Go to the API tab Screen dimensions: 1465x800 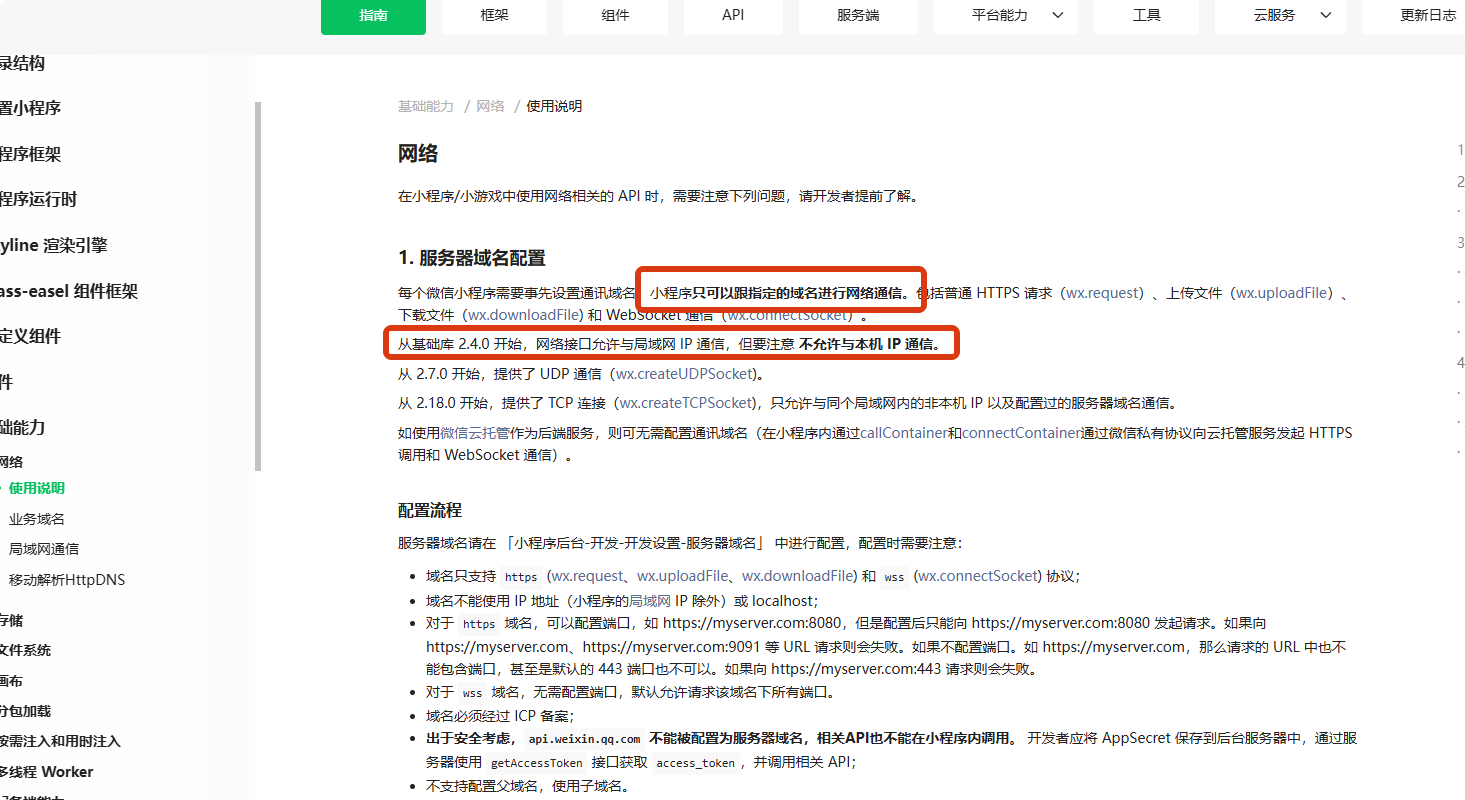[x=733, y=15]
